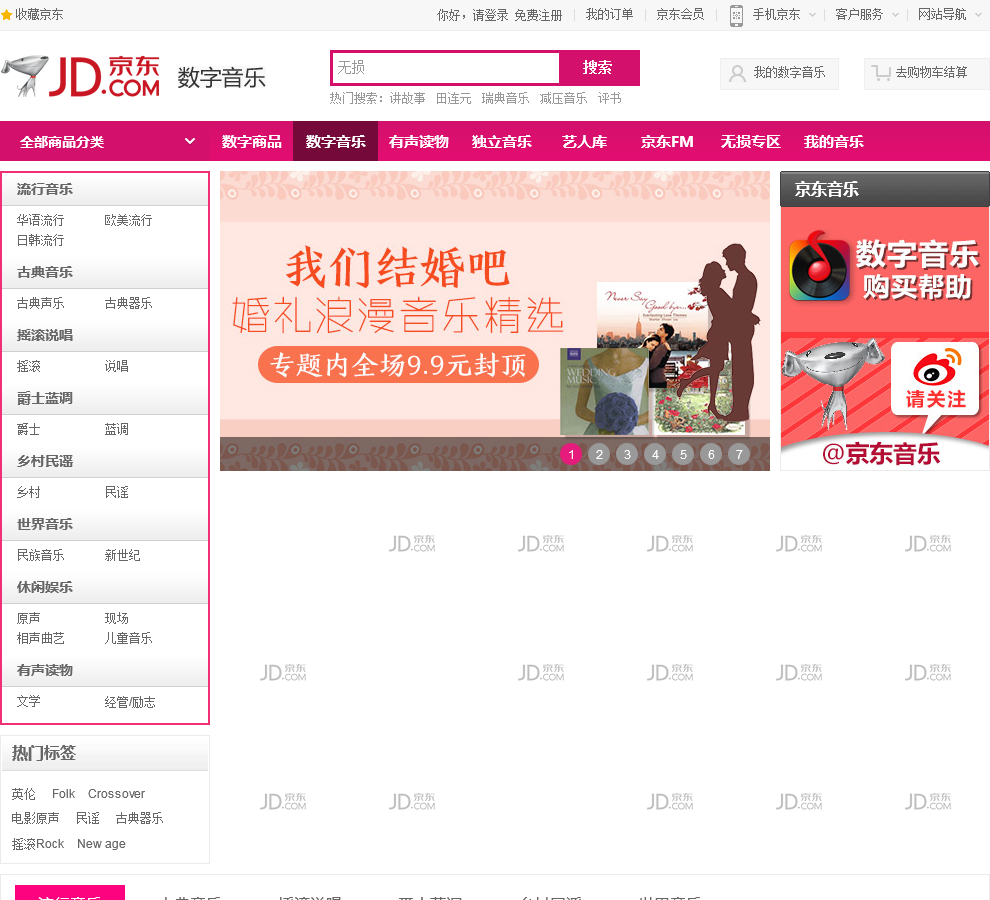Select 古典器乐 in sidebar categories

[128, 304]
